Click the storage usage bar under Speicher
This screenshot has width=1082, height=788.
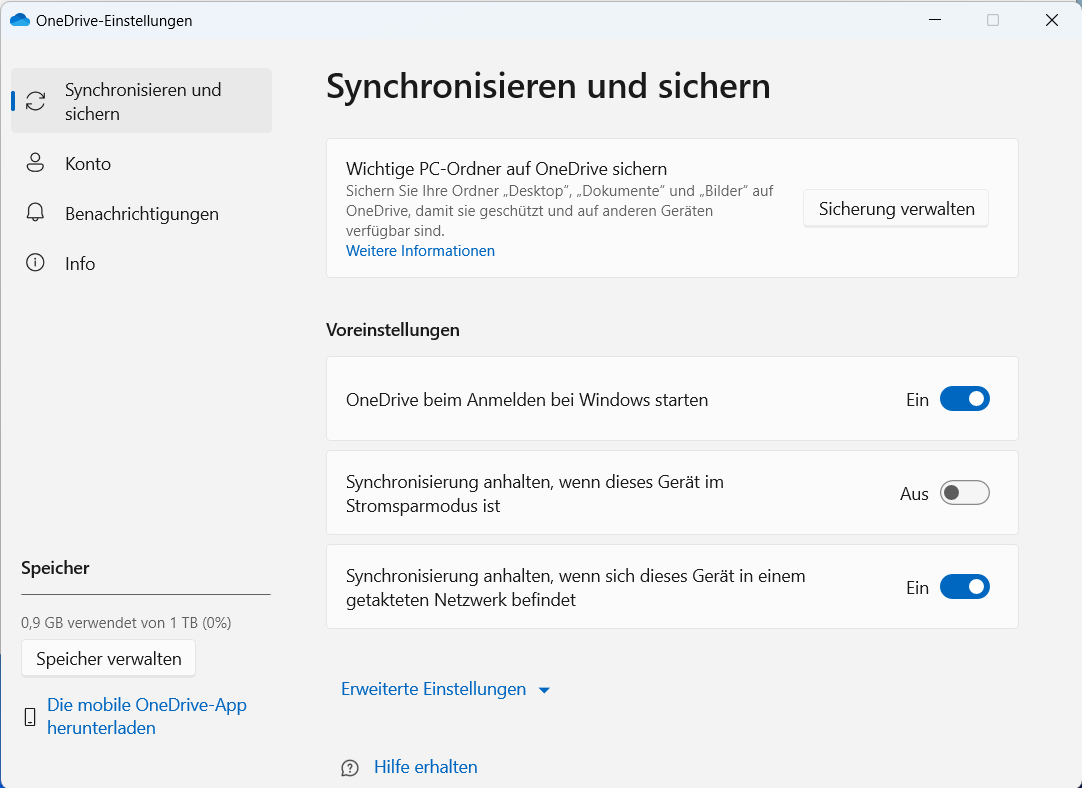coord(145,622)
